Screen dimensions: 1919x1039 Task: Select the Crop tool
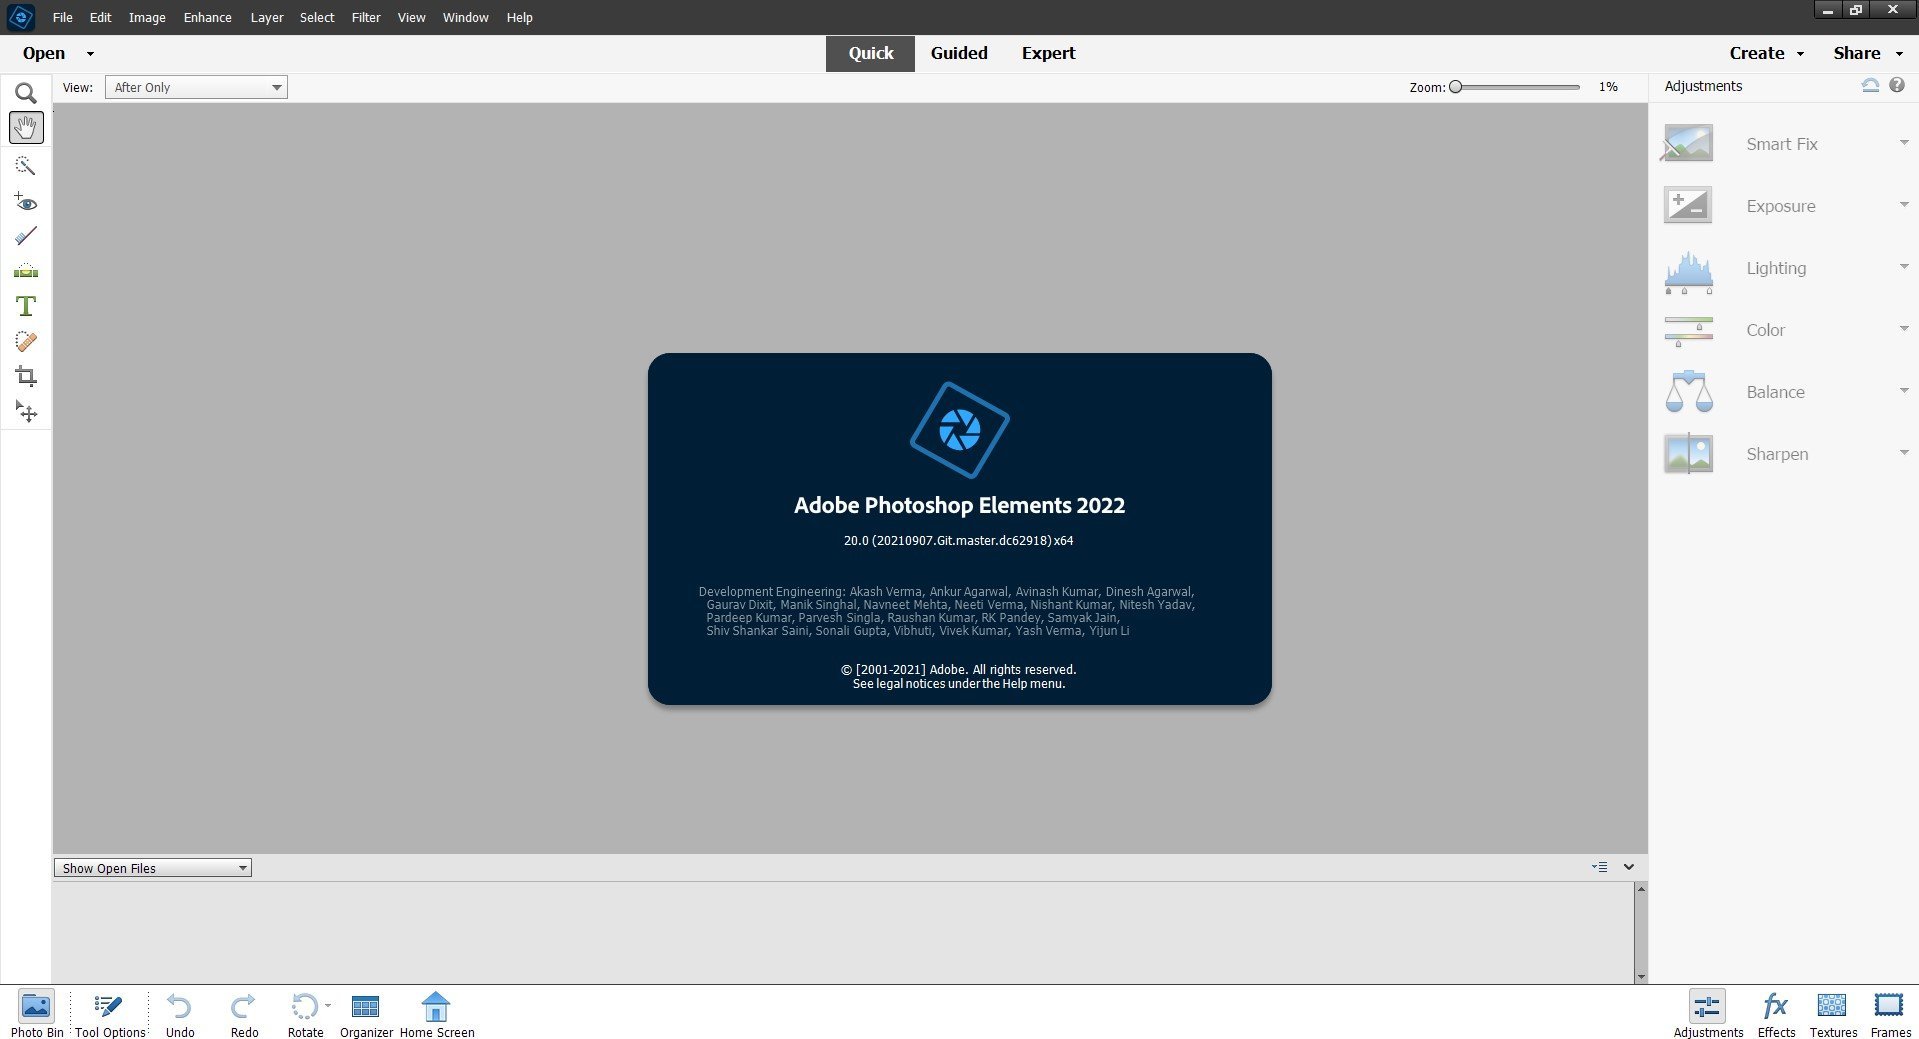(x=26, y=376)
